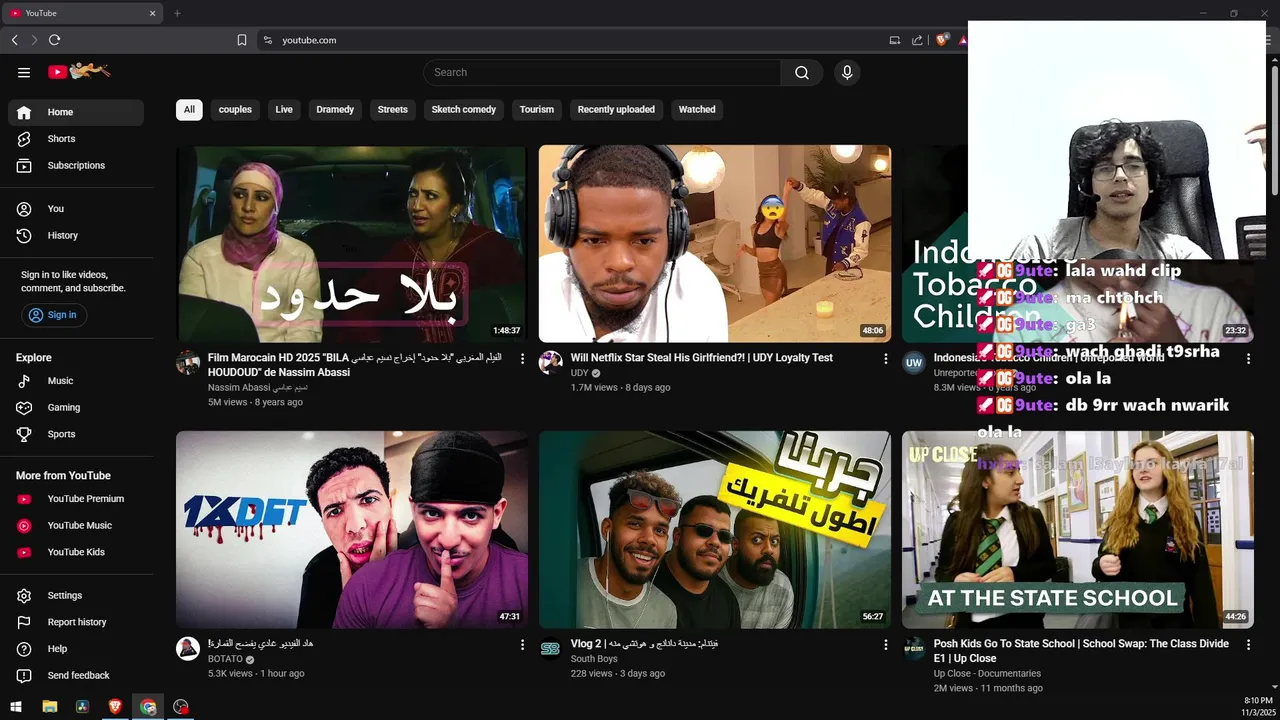Open Help in the sidebar
Image resolution: width=1280 pixels, height=720 pixels.
pyautogui.click(x=76, y=648)
